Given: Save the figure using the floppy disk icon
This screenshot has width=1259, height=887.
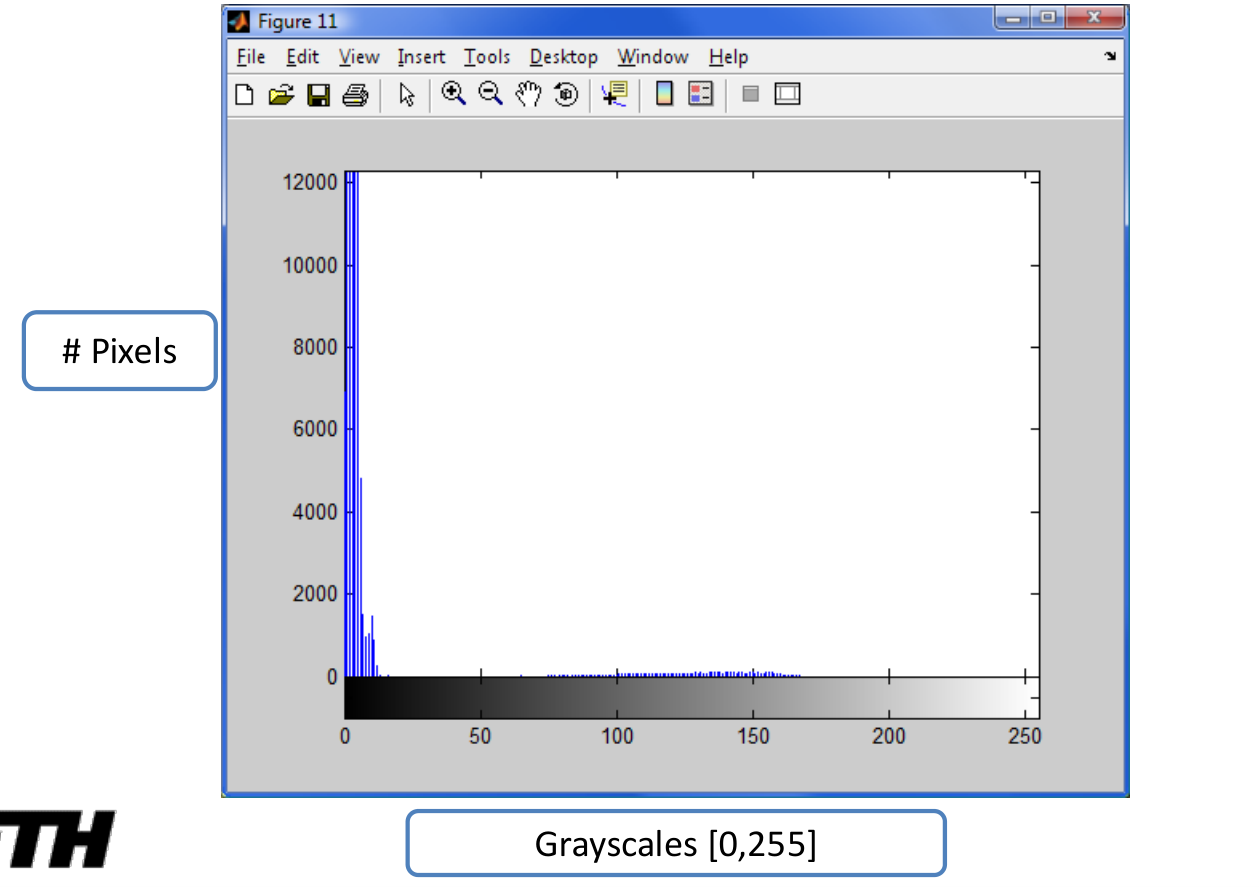Looking at the screenshot, I should tap(318, 95).
